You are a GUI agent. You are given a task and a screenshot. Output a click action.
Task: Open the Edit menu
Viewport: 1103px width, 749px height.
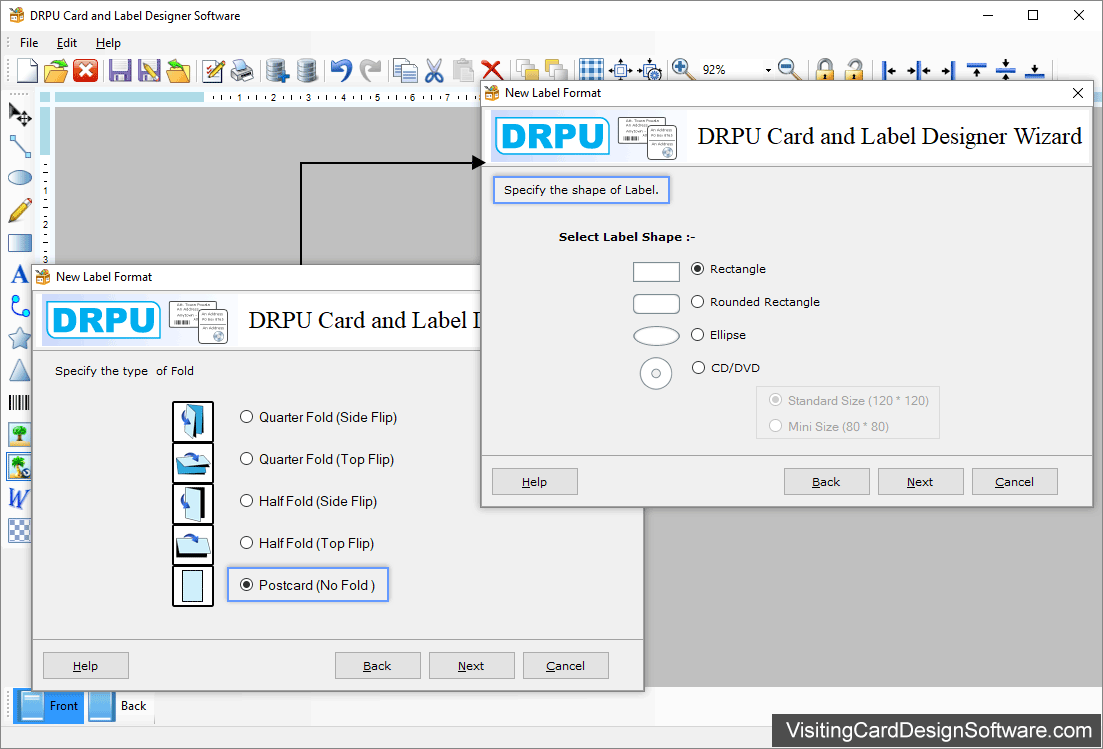pos(67,43)
